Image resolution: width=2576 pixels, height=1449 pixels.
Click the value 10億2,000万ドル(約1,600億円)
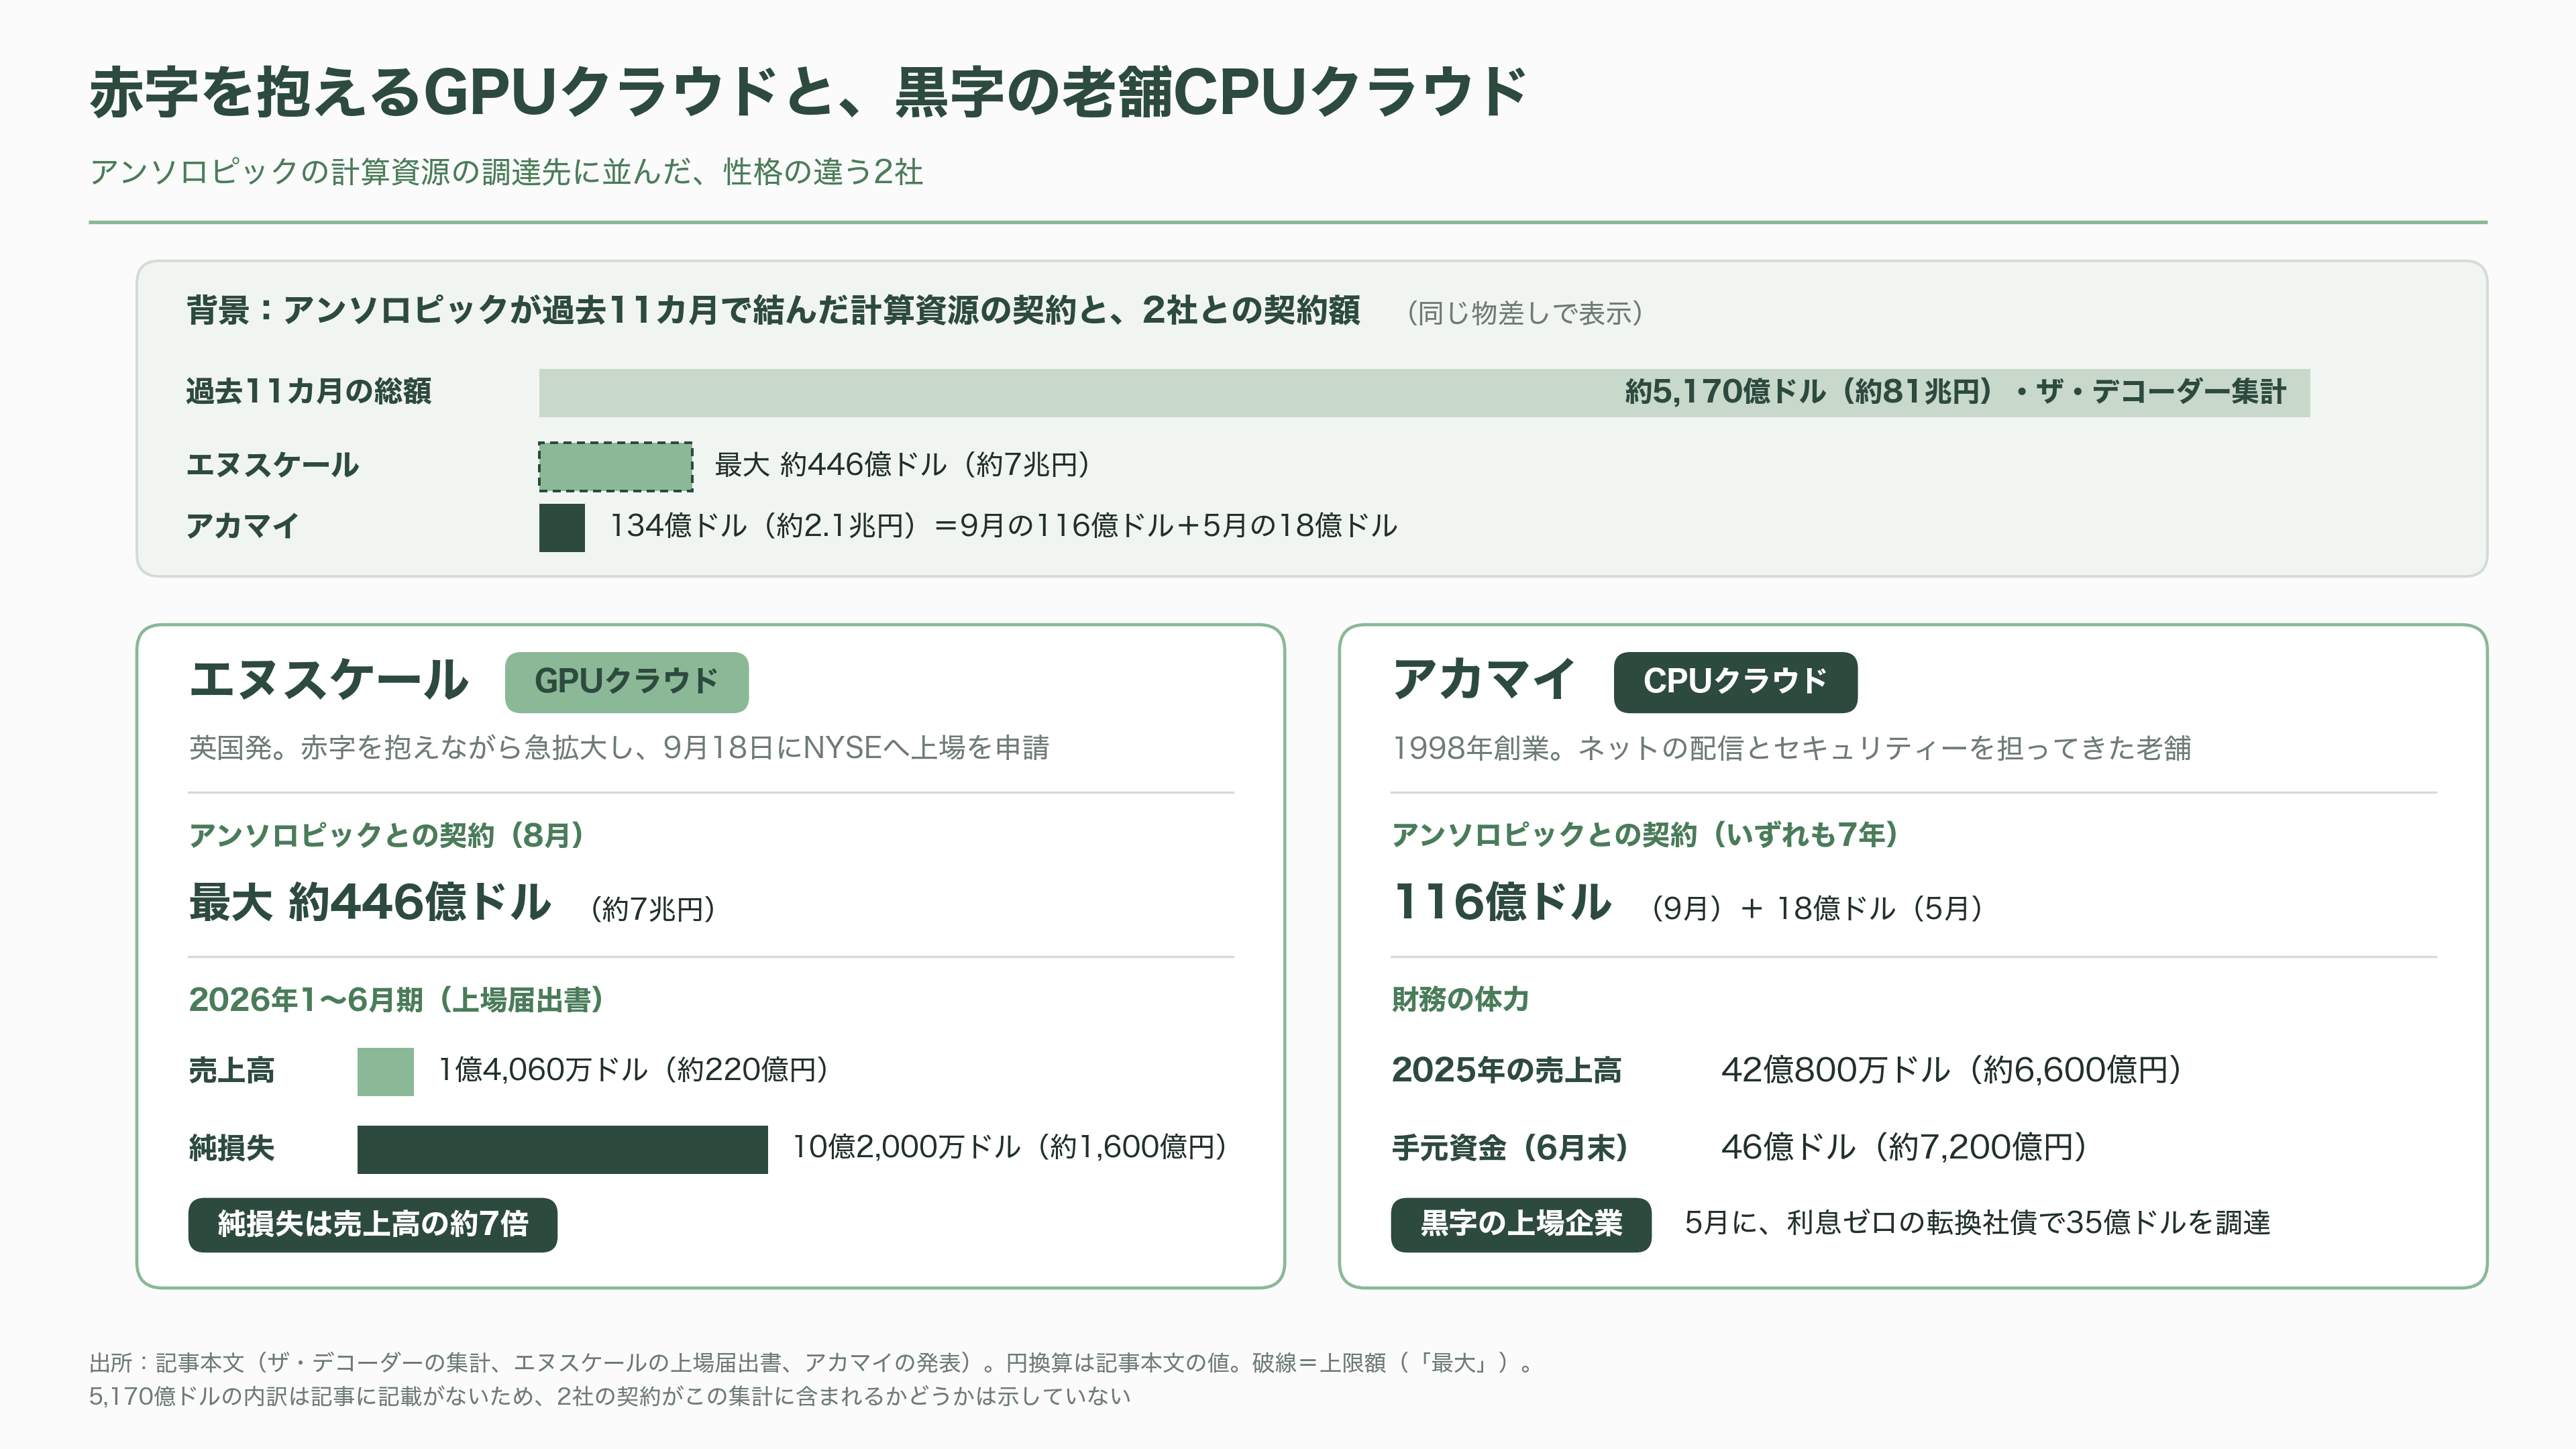pyautogui.click(x=1010, y=1147)
